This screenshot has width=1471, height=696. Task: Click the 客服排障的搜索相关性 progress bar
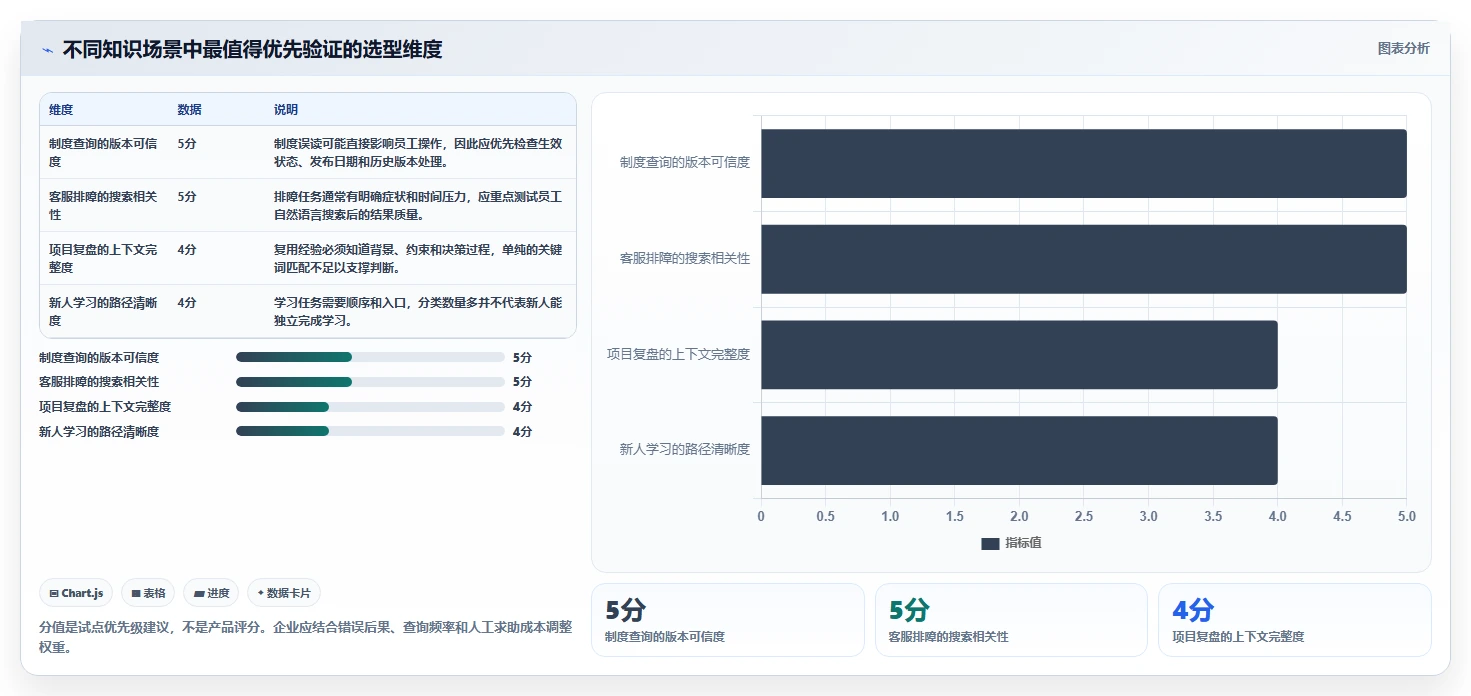pos(370,382)
